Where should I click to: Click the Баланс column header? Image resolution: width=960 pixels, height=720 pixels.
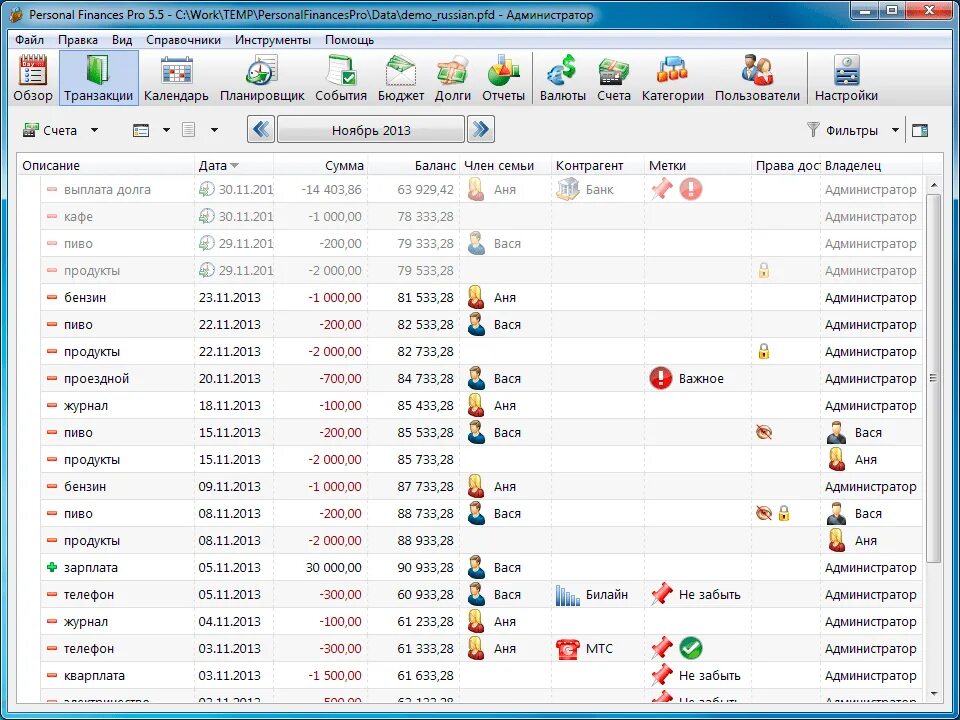pyautogui.click(x=413, y=166)
